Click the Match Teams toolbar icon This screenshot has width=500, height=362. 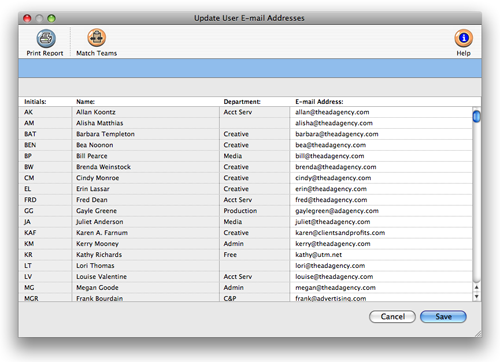click(97, 37)
